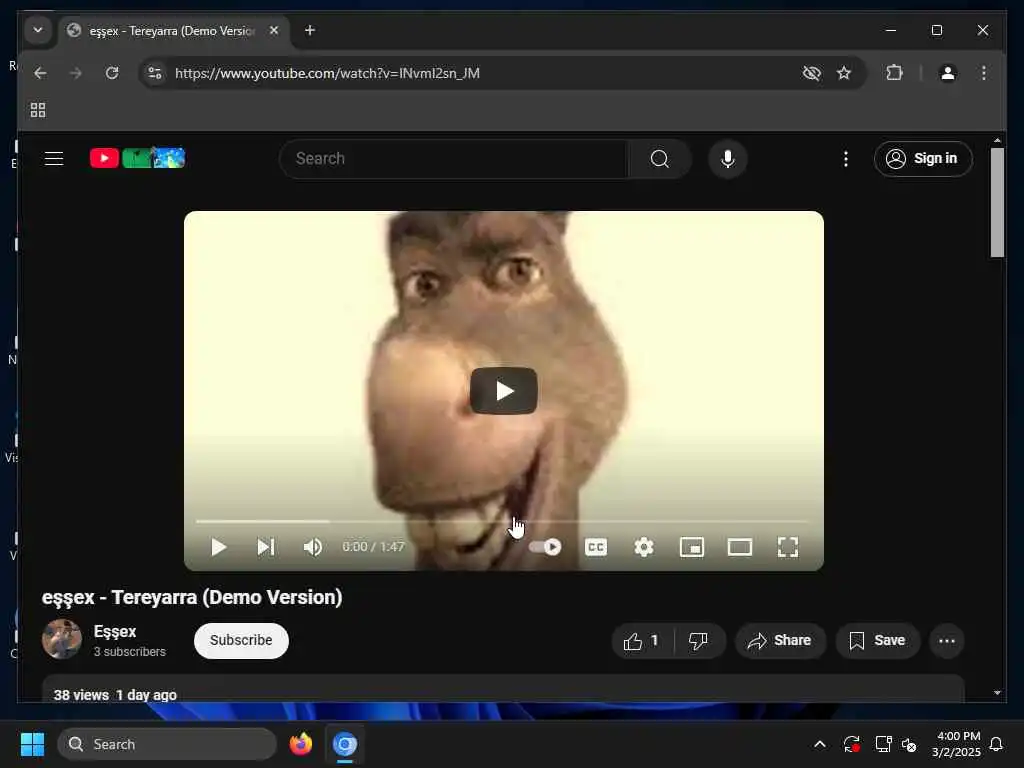Open a new browser tab
The width and height of the screenshot is (1024, 768).
[310, 30]
